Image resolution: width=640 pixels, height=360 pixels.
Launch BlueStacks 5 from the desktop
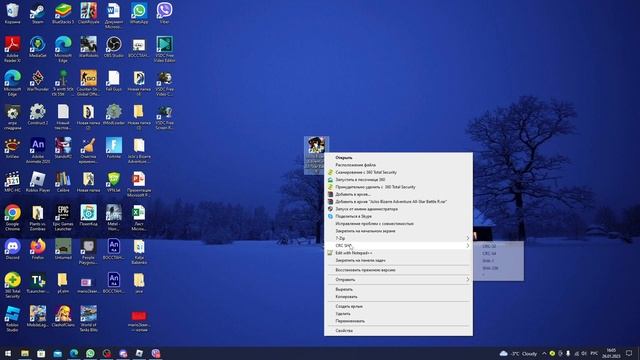(x=63, y=13)
